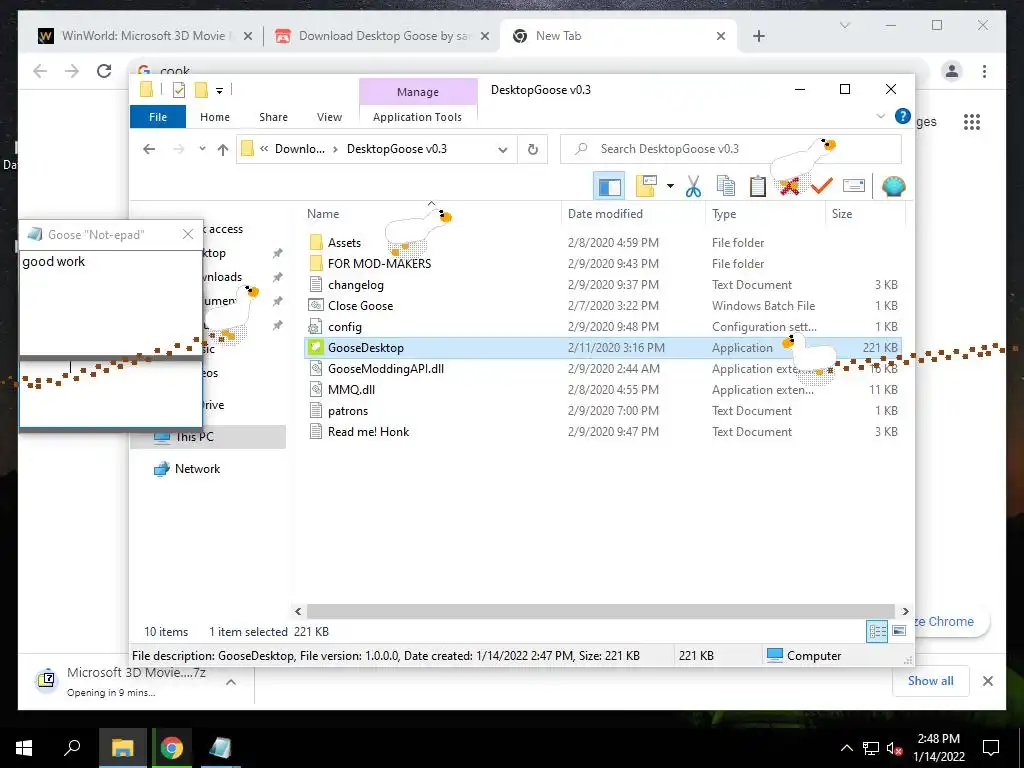This screenshot has width=1024, height=768.
Task: Click the Properties quick access checkmark icon
Action: click(179, 90)
